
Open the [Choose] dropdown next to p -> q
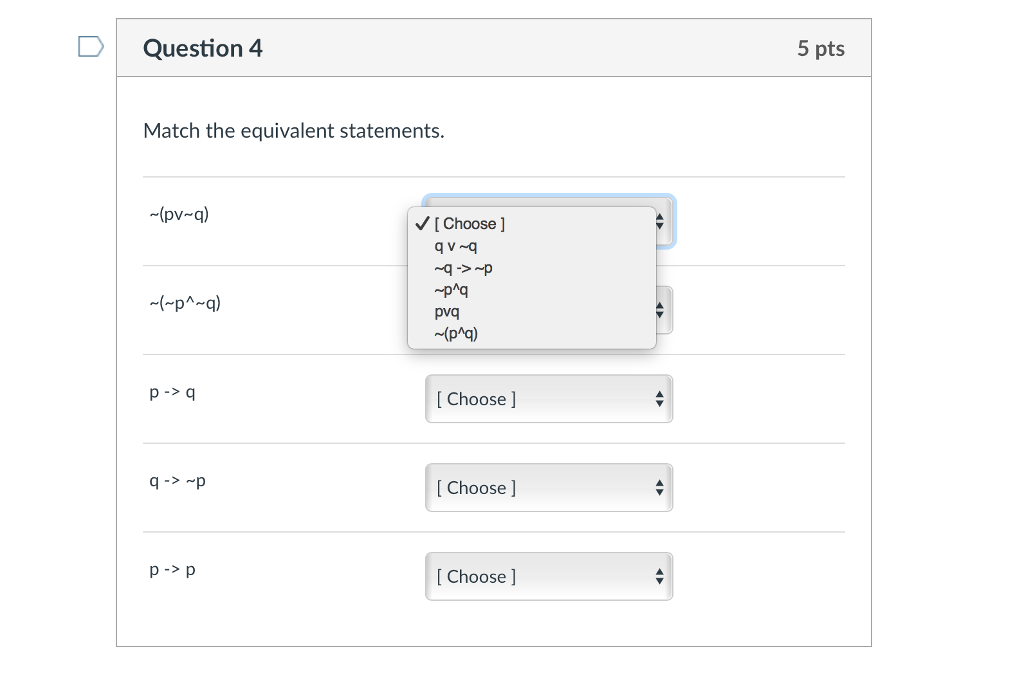pos(549,398)
